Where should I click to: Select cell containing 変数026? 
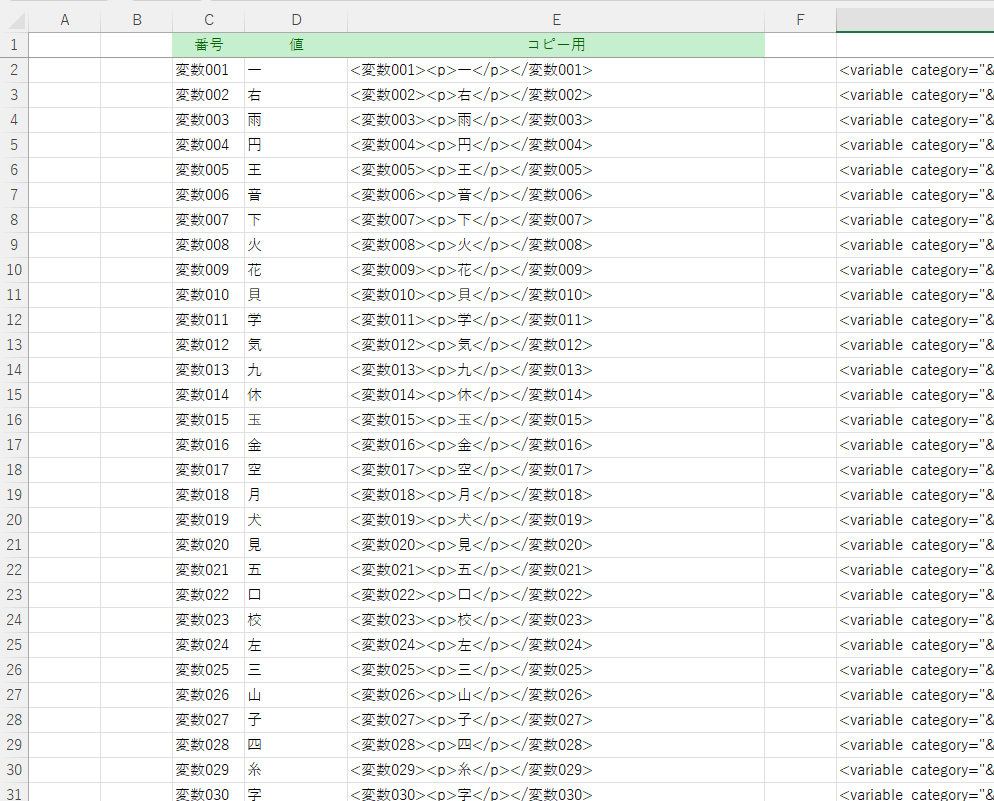209,695
